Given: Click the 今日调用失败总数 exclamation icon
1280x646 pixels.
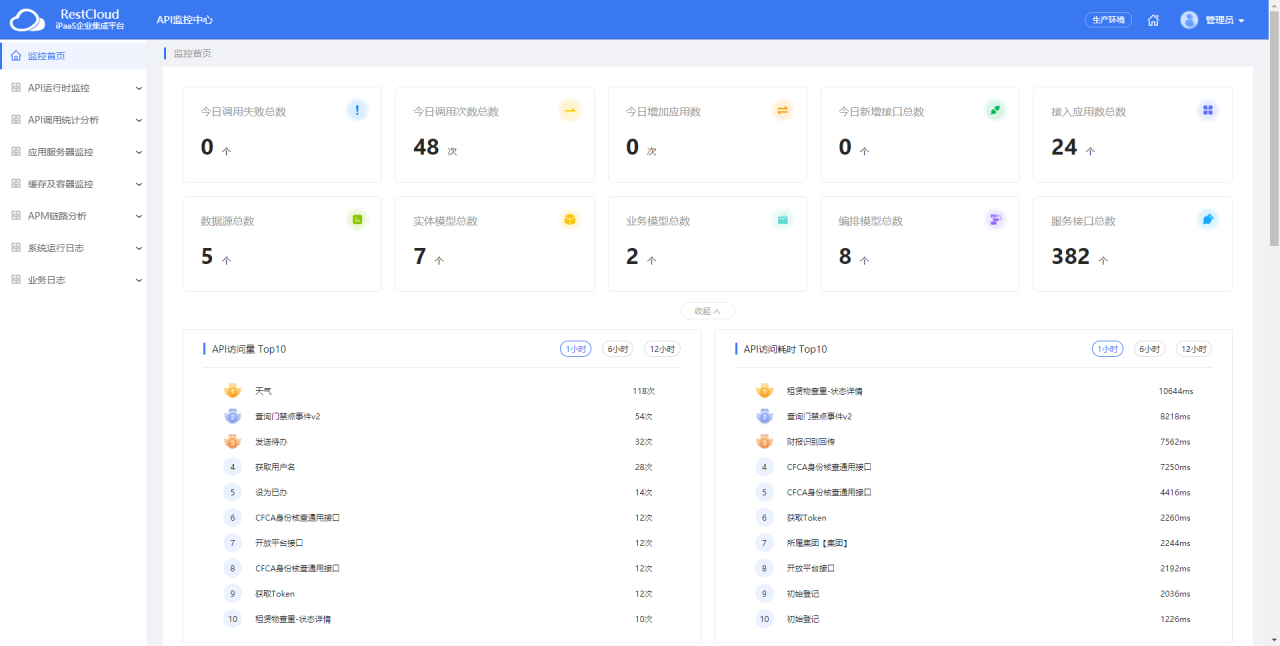Looking at the screenshot, I should (x=357, y=110).
